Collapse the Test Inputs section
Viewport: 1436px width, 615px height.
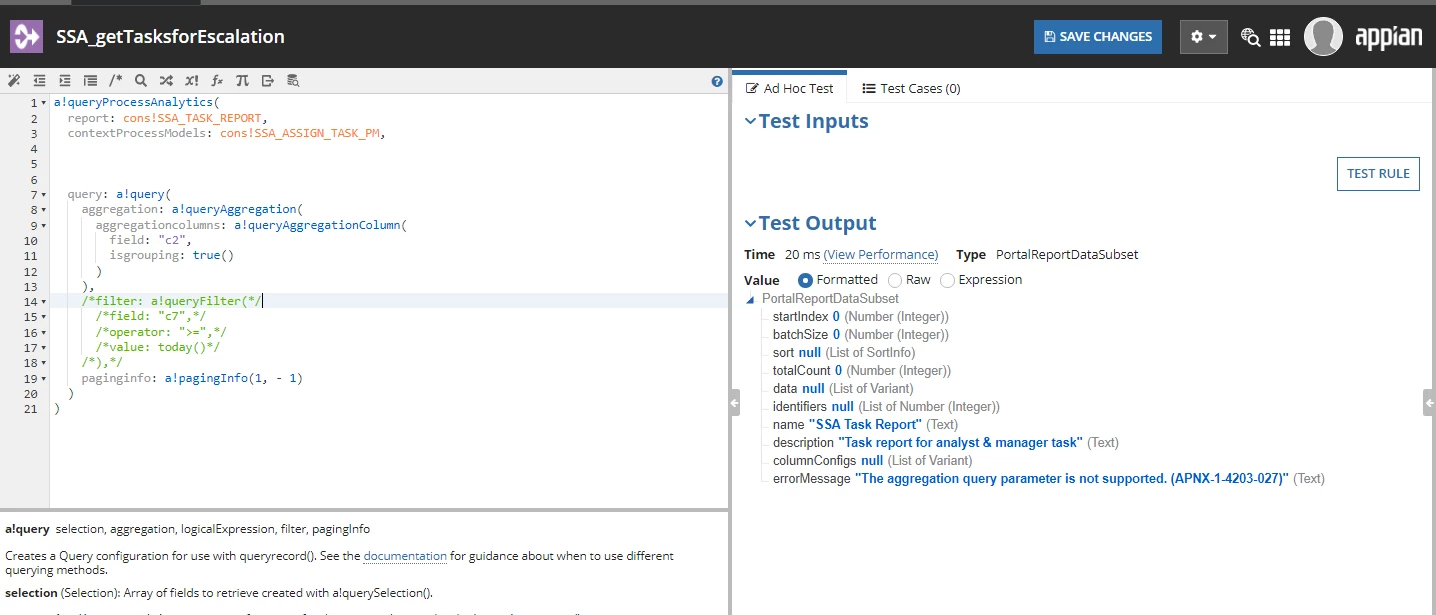click(751, 122)
